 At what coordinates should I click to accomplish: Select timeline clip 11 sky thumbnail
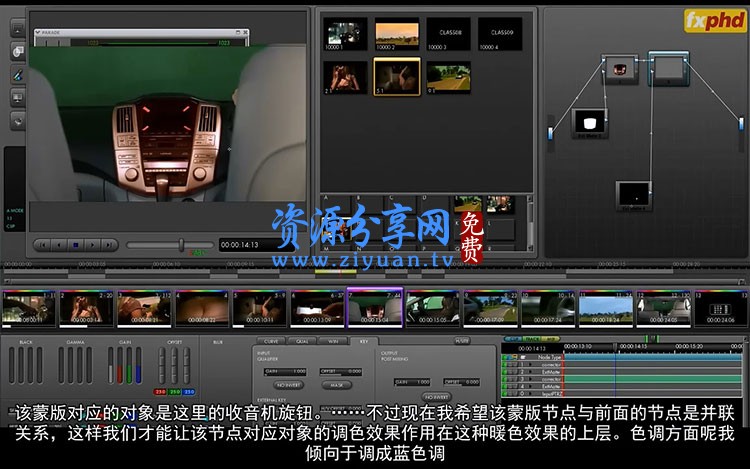point(606,309)
